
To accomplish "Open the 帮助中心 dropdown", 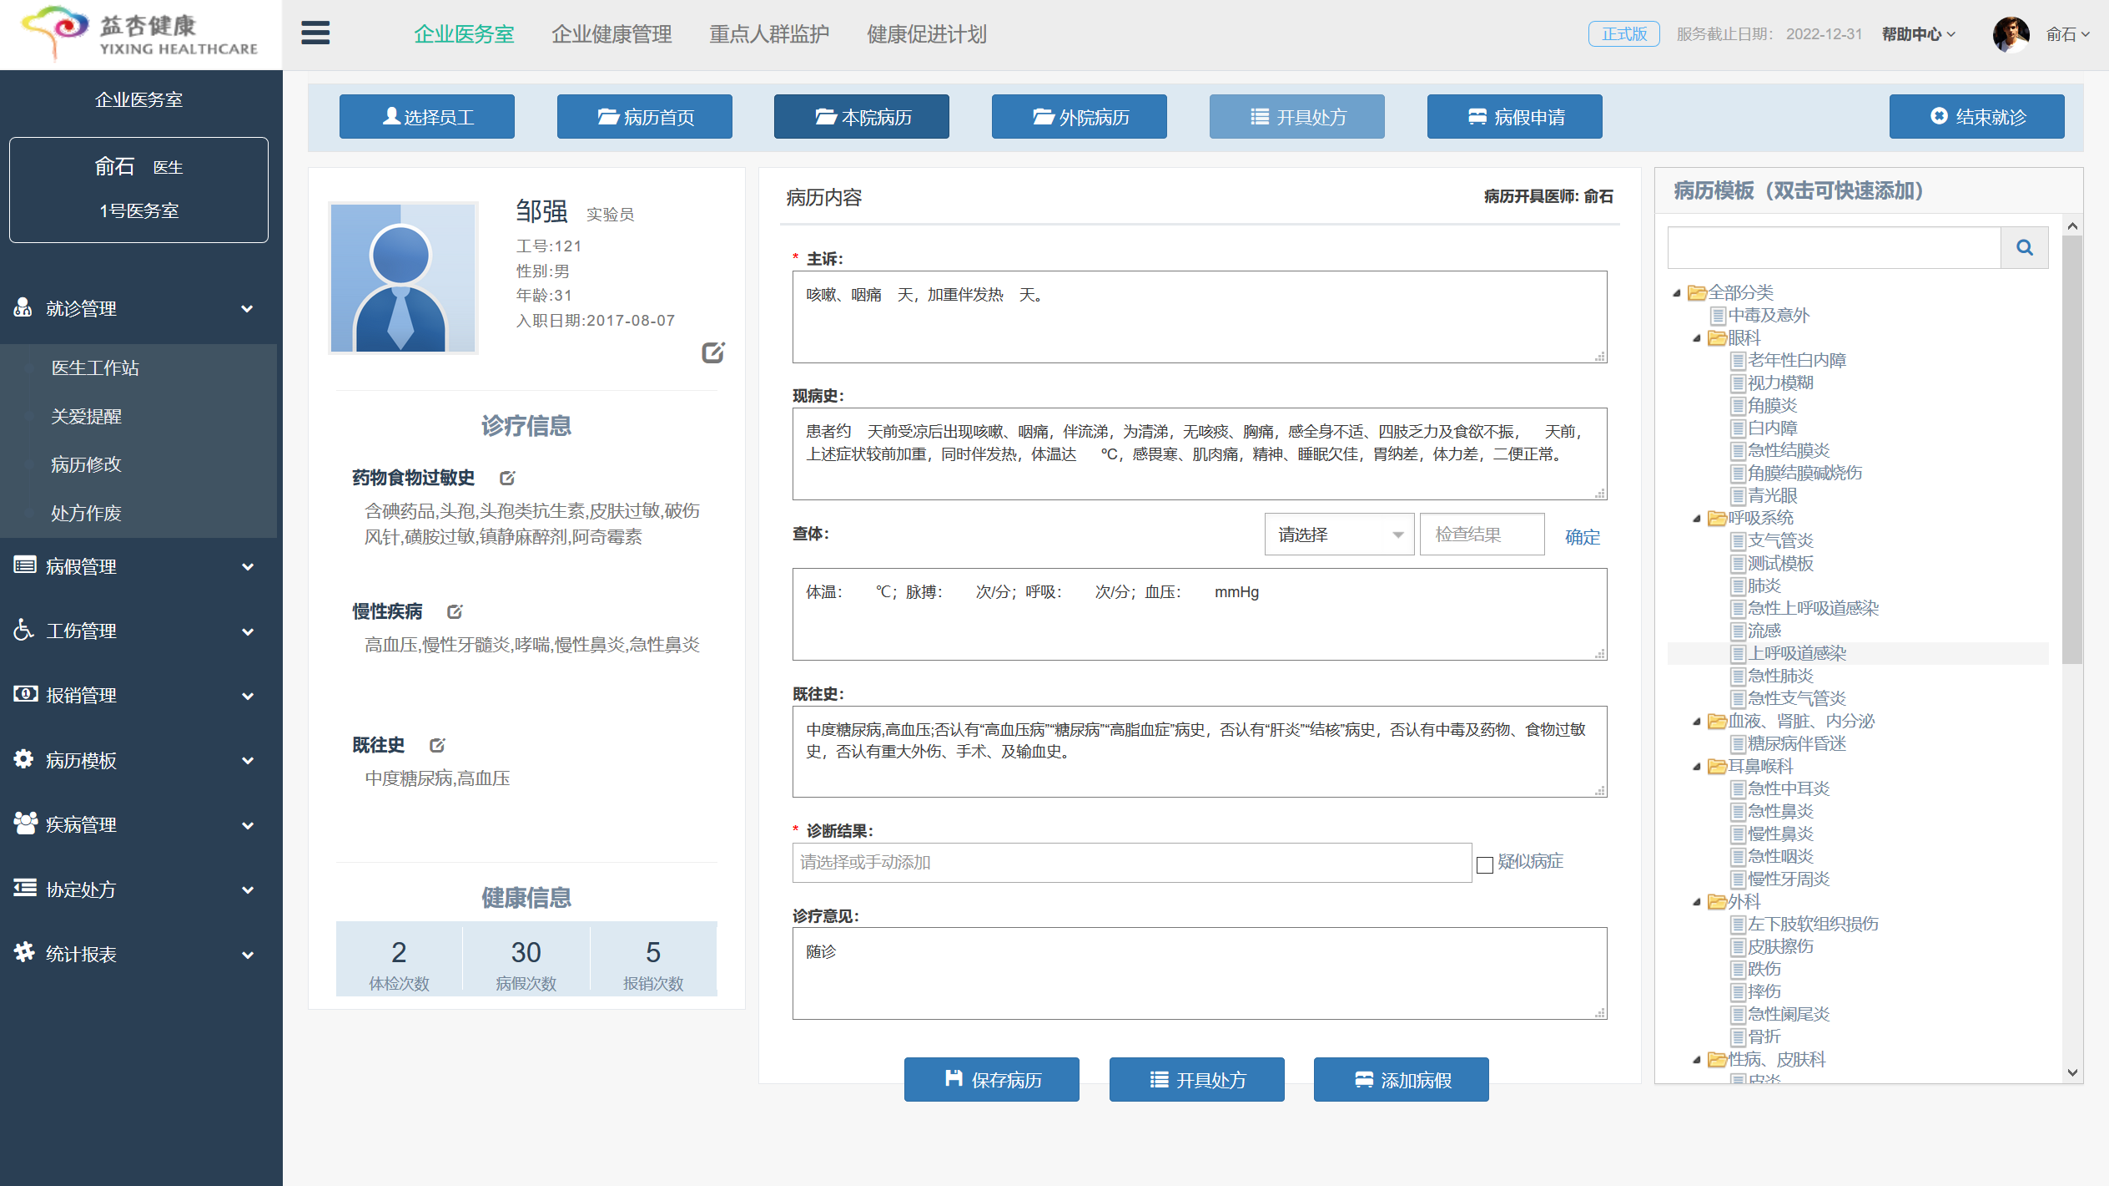I will [x=1918, y=34].
